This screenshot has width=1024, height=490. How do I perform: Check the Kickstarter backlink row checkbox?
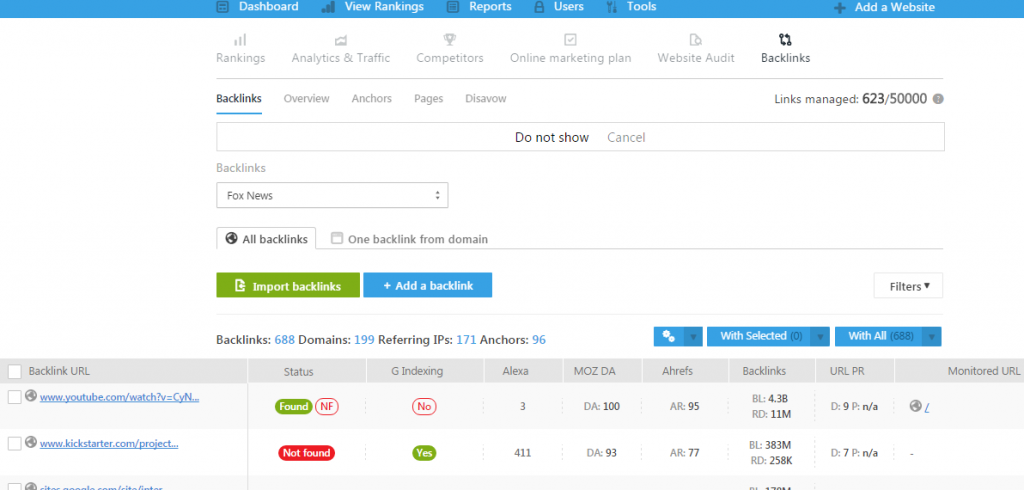click(14, 443)
